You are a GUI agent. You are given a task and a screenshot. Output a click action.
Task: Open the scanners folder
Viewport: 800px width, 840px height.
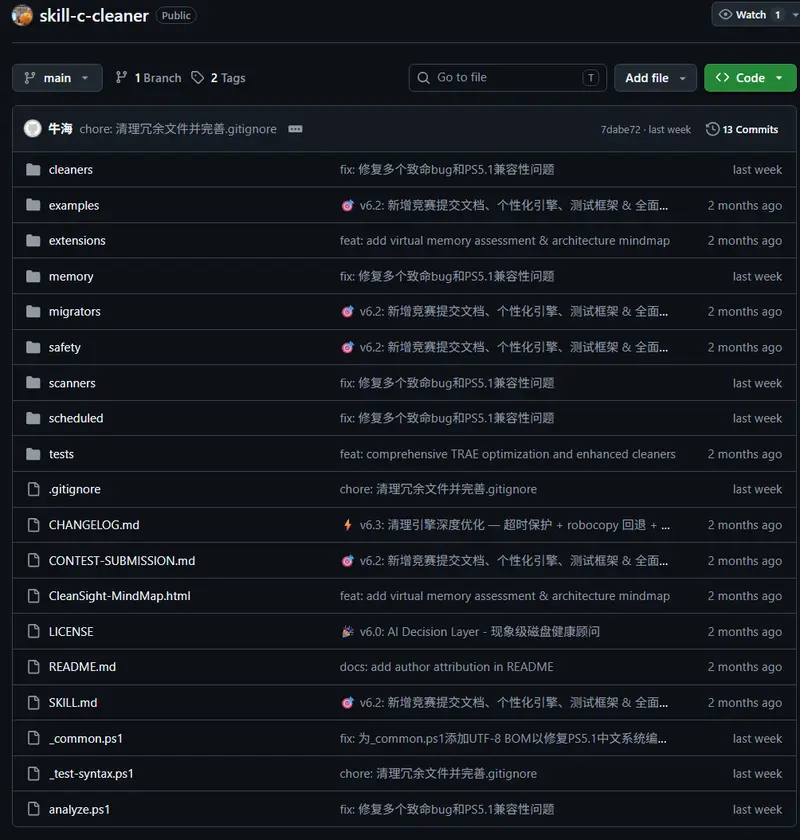72,383
